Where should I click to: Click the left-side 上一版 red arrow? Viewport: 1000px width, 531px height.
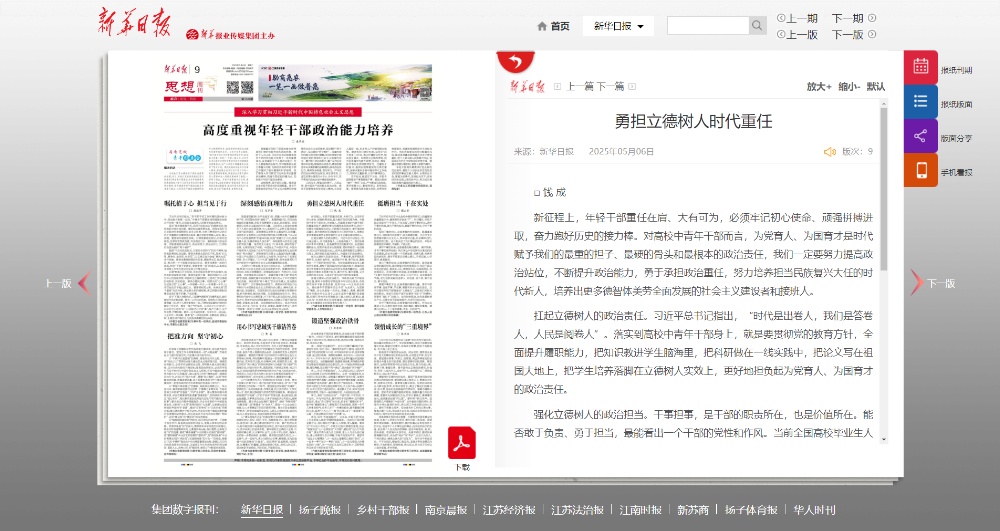pyautogui.click(x=84, y=283)
